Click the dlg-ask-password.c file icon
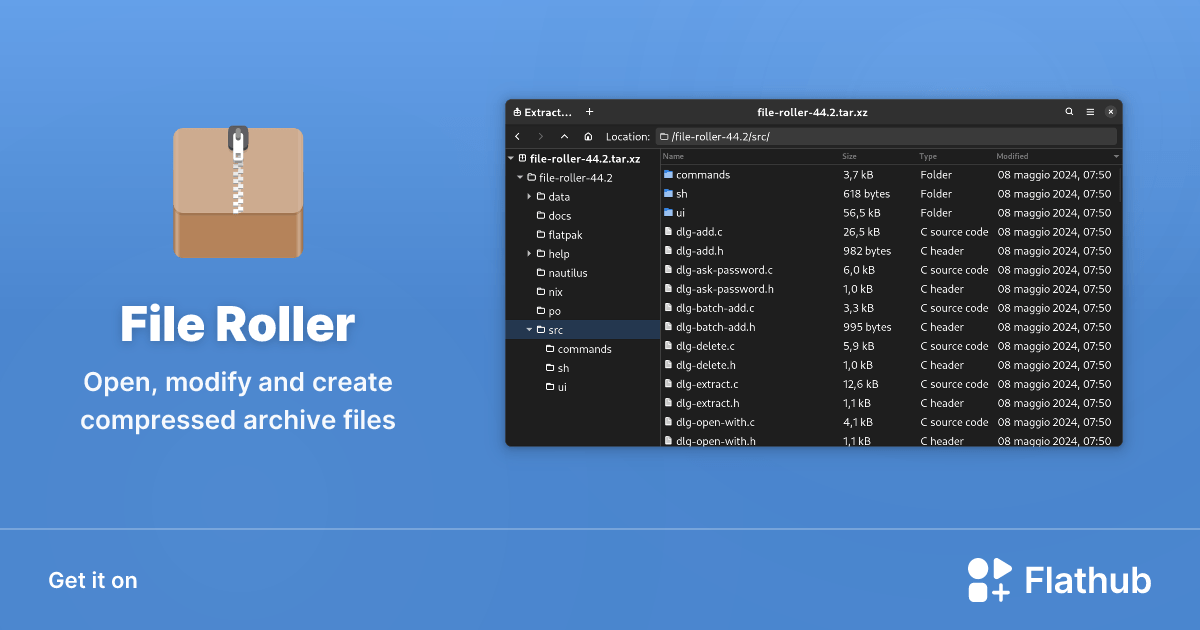Viewport: 1200px width, 630px height. click(668, 269)
